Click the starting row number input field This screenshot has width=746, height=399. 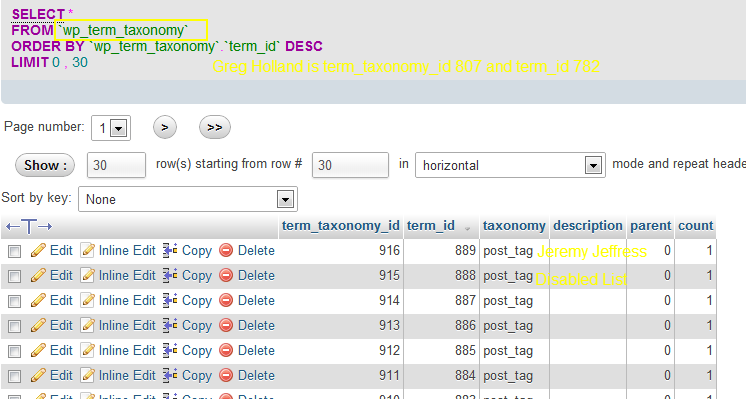[350, 165]
